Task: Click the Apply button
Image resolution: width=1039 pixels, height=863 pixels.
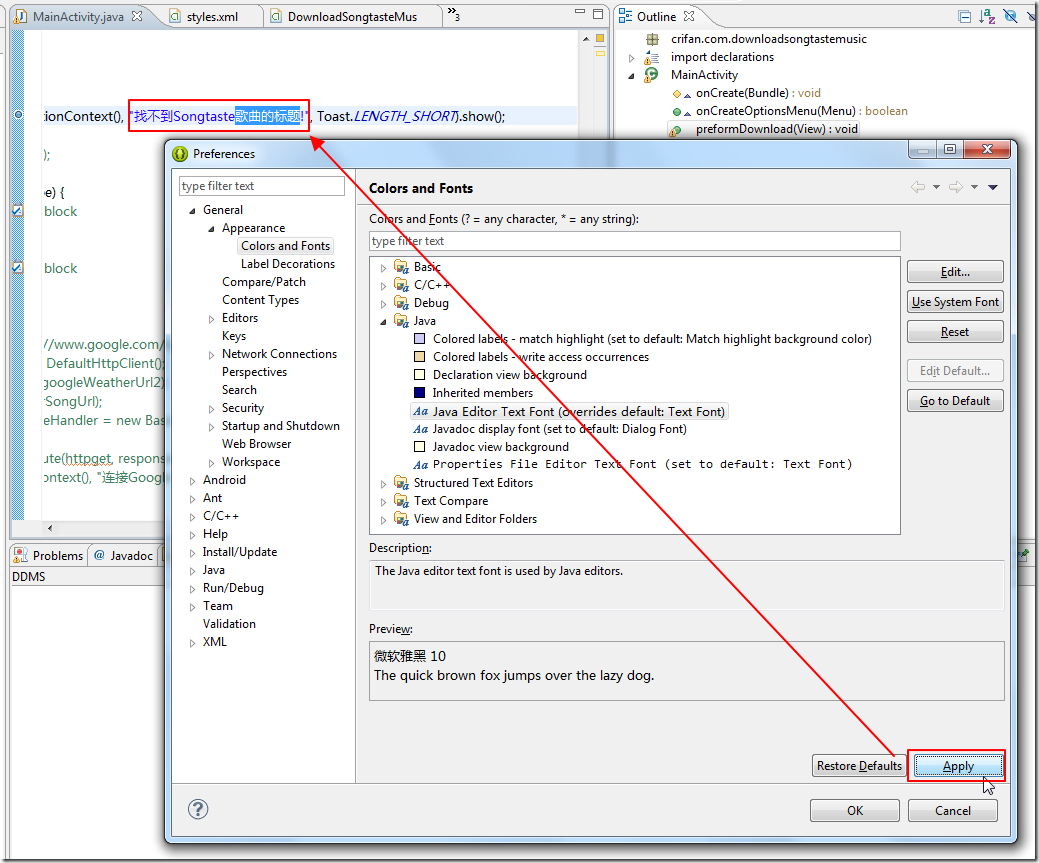Action: coord(957,766)
